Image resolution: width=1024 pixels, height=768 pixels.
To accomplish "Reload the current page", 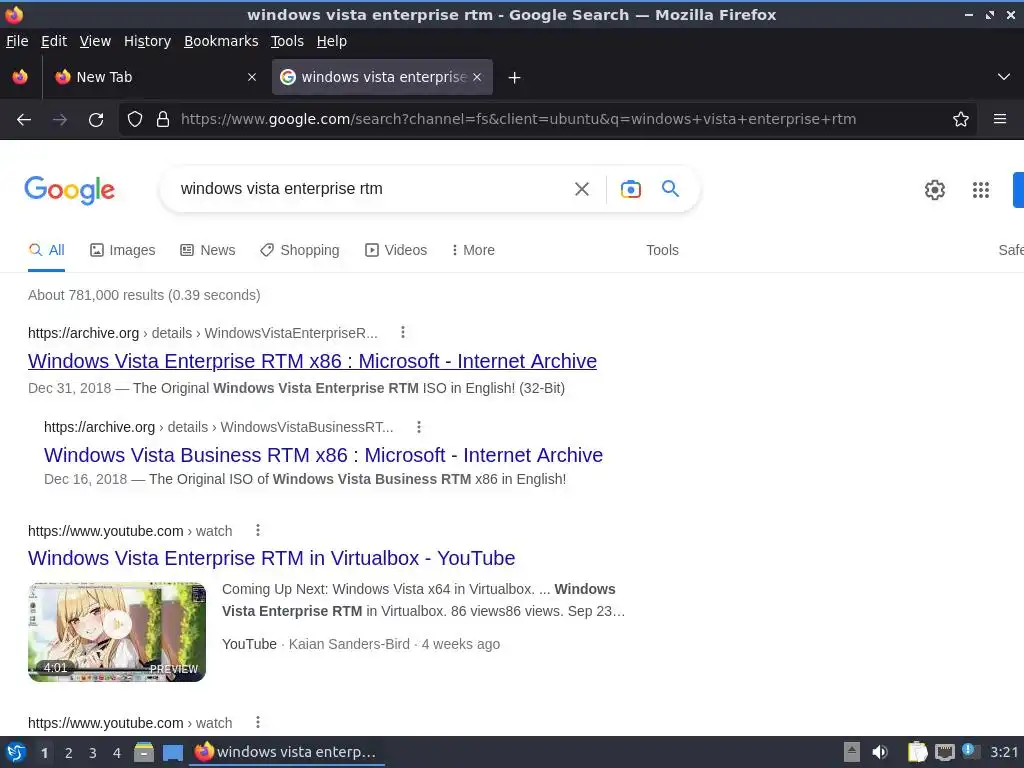I will pos(96,120).
